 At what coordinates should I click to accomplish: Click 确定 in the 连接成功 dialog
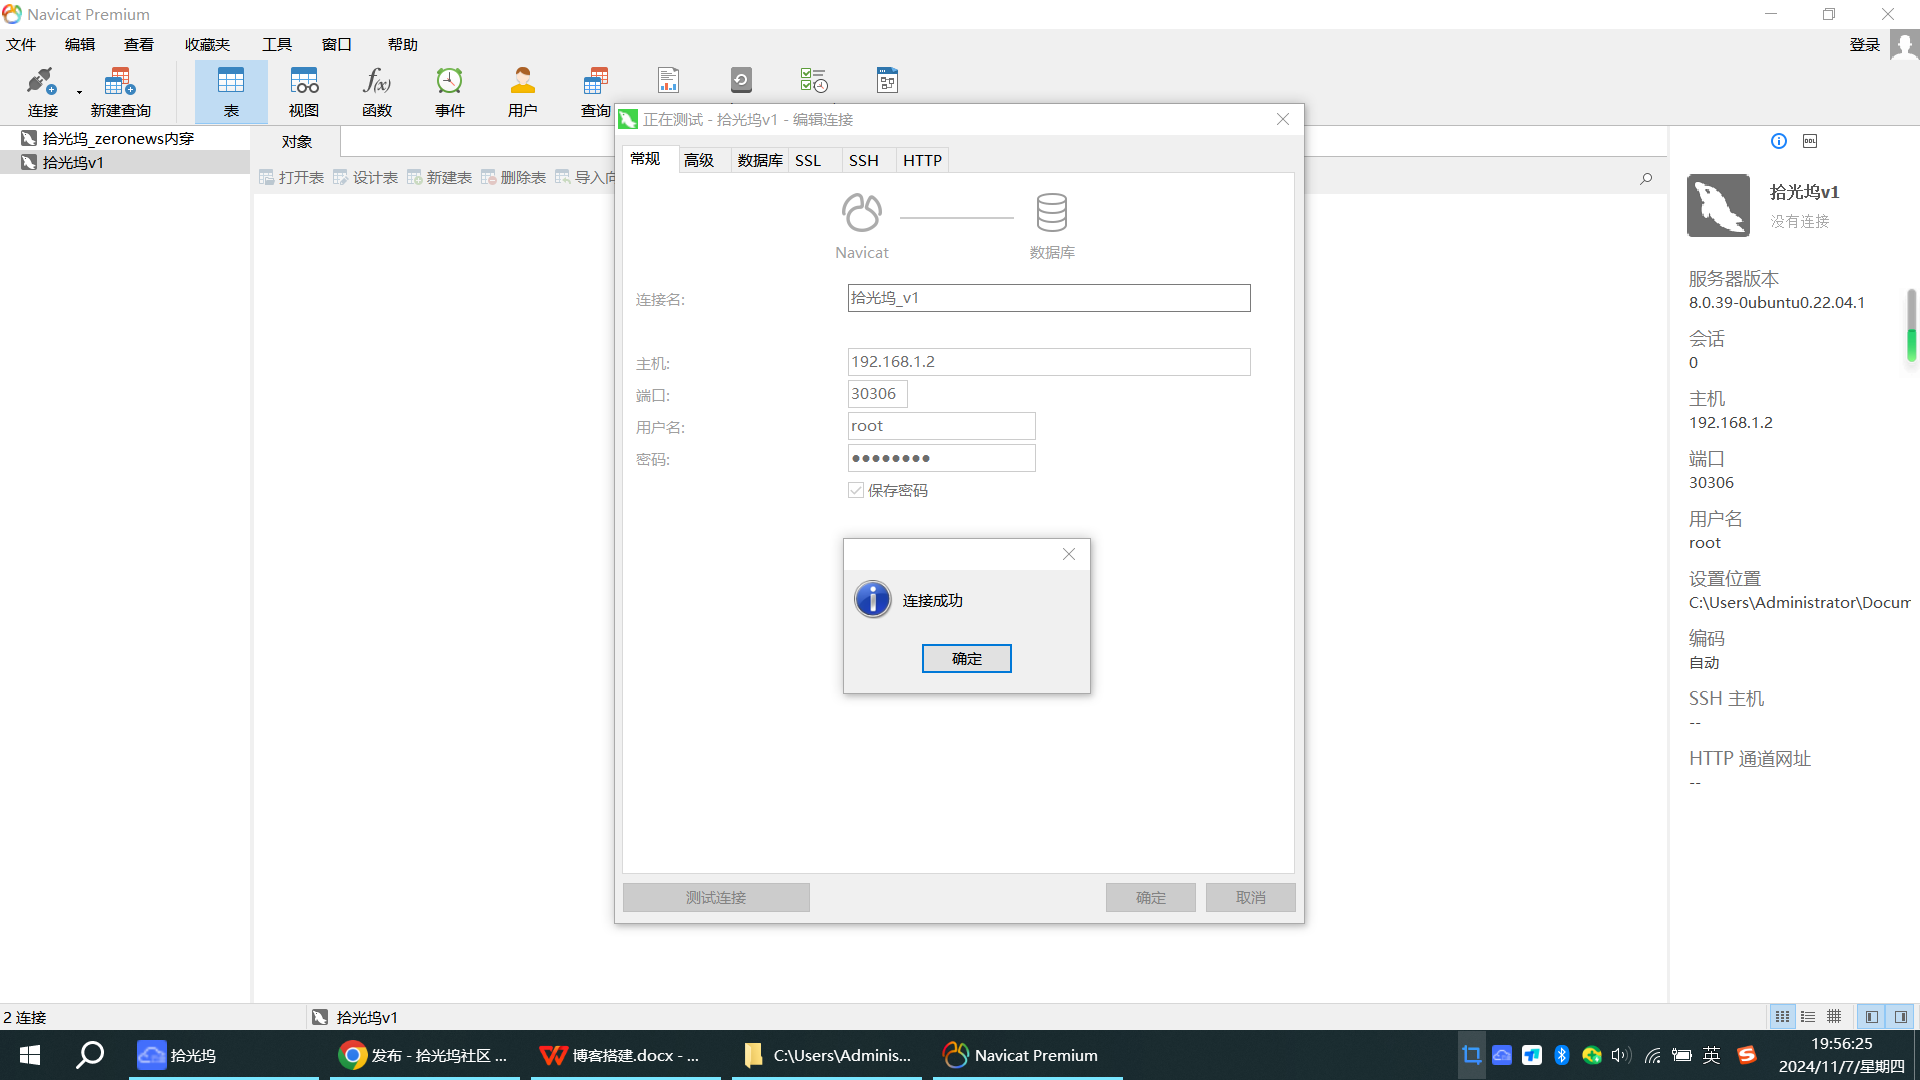966,658
